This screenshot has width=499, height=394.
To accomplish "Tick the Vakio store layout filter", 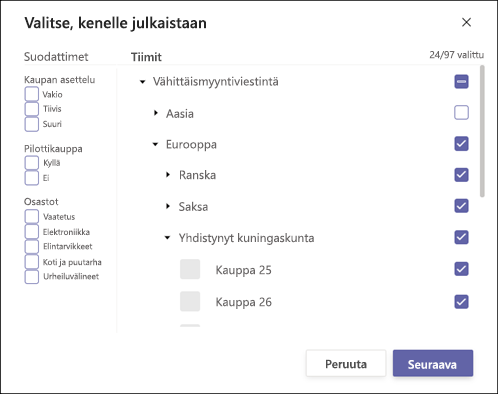I will pyautogui.click(x=32, y=94).
